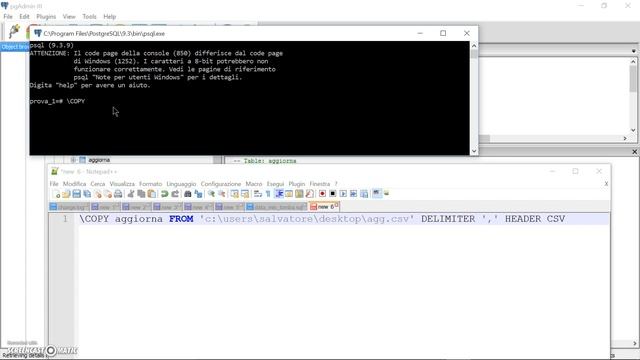Toggle Show all characters pilcrow icon
640x360 pixels.
coord(268,194)
